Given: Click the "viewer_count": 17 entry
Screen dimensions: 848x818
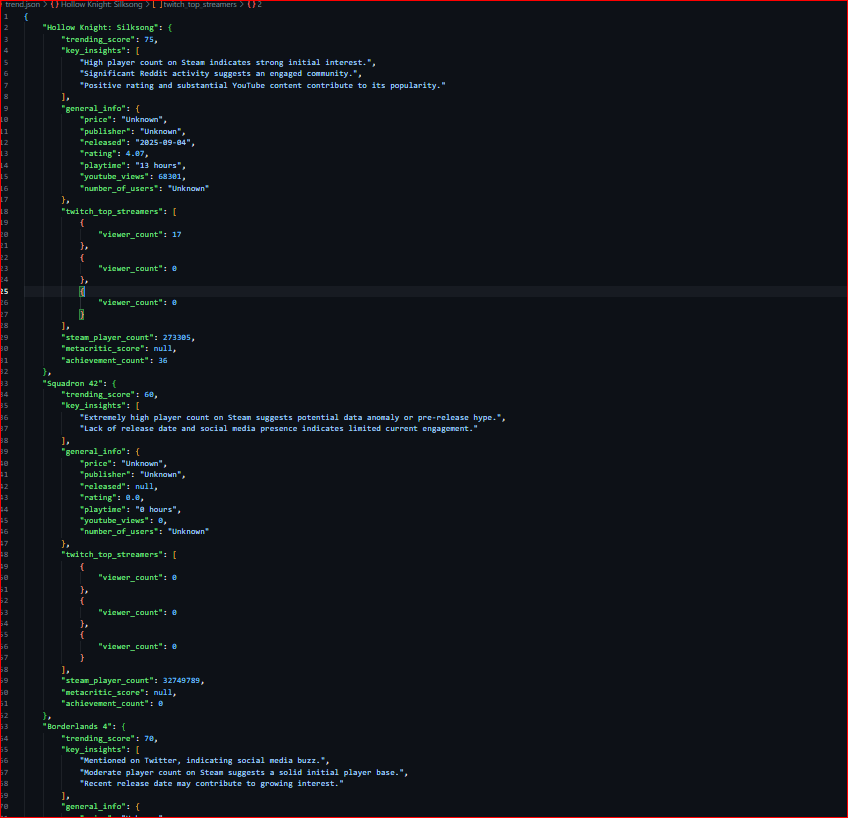Looking at the screenshot, I should pyautogui.click(x=140, y=235).
